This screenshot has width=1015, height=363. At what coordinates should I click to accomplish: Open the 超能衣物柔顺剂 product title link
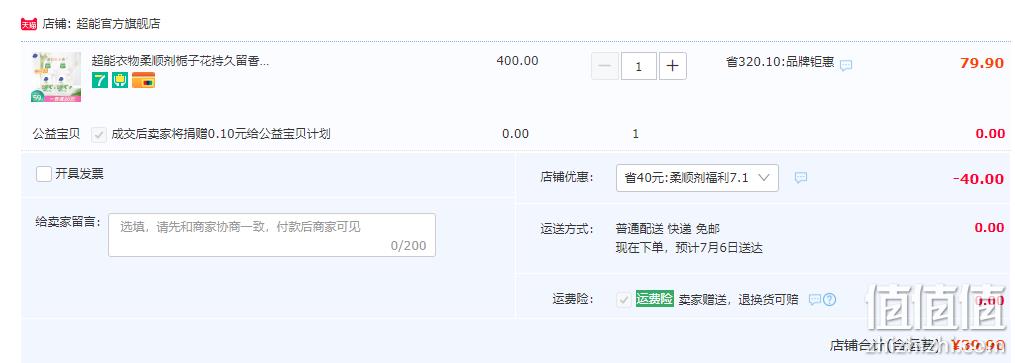[x=180, y=61]
